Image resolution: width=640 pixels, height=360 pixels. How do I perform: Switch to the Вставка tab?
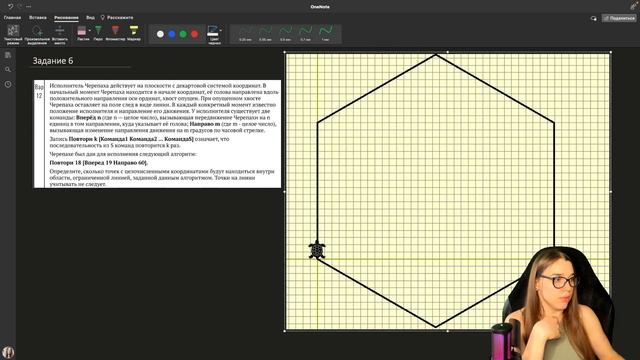tap(38, 18)
